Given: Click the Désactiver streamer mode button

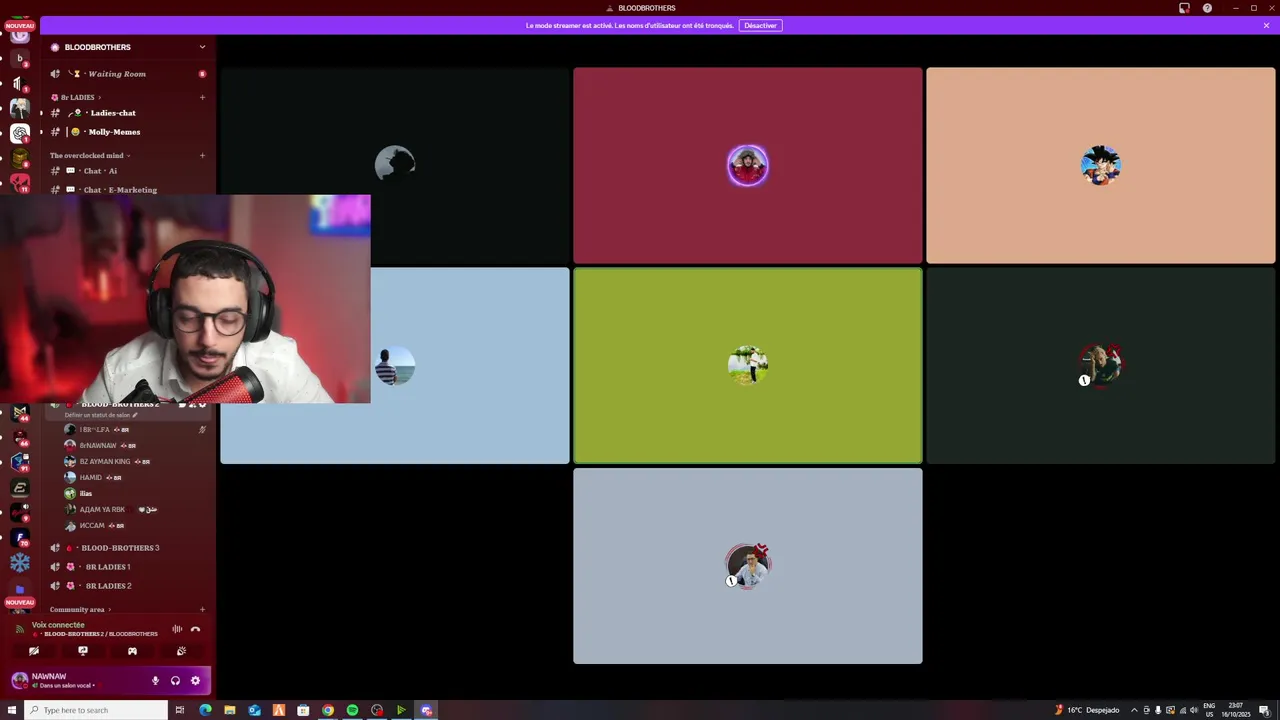Looking at the screenshot, I should (x=760, y=25).
